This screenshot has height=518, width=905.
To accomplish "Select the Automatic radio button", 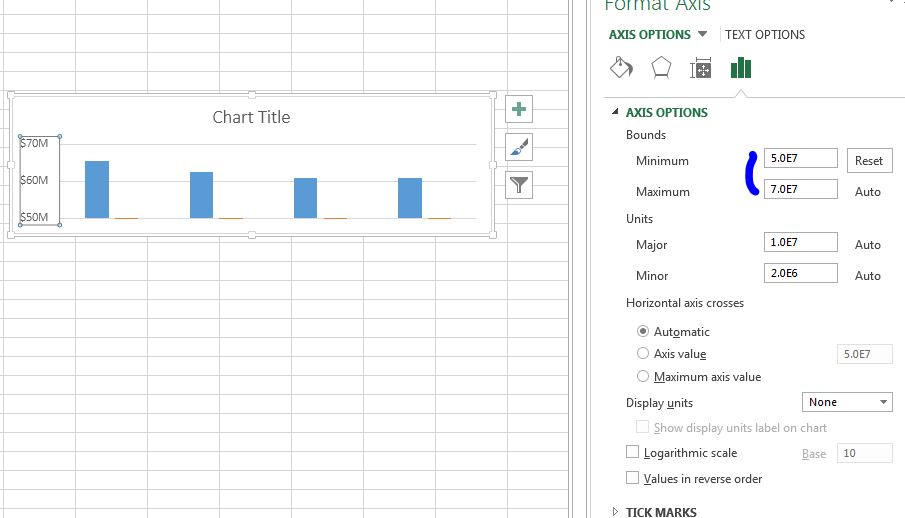I will pyautogui.click(x=643, y=331).
